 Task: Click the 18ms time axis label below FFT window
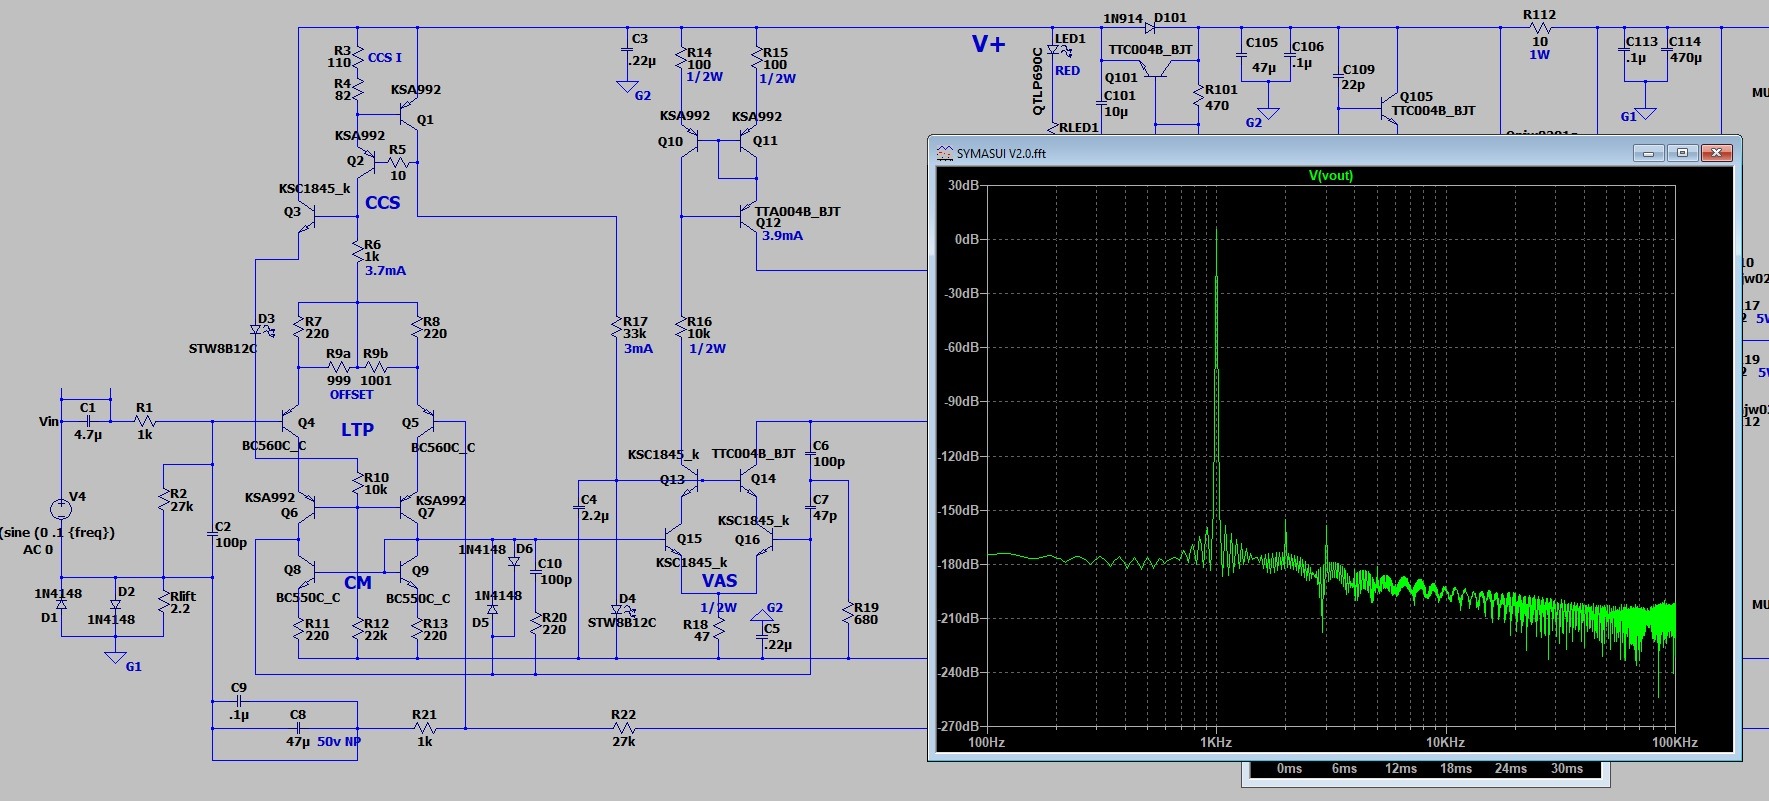click(x=1456, y=768)
